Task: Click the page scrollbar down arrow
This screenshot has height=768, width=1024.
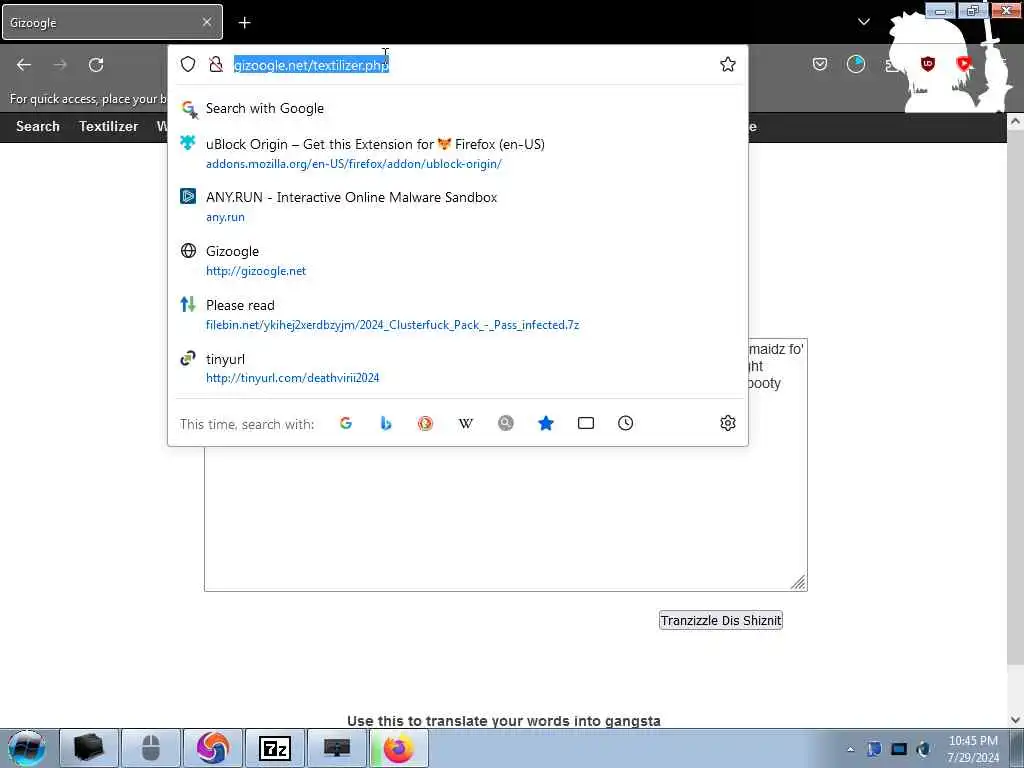Action: [x=1016, y=720]
